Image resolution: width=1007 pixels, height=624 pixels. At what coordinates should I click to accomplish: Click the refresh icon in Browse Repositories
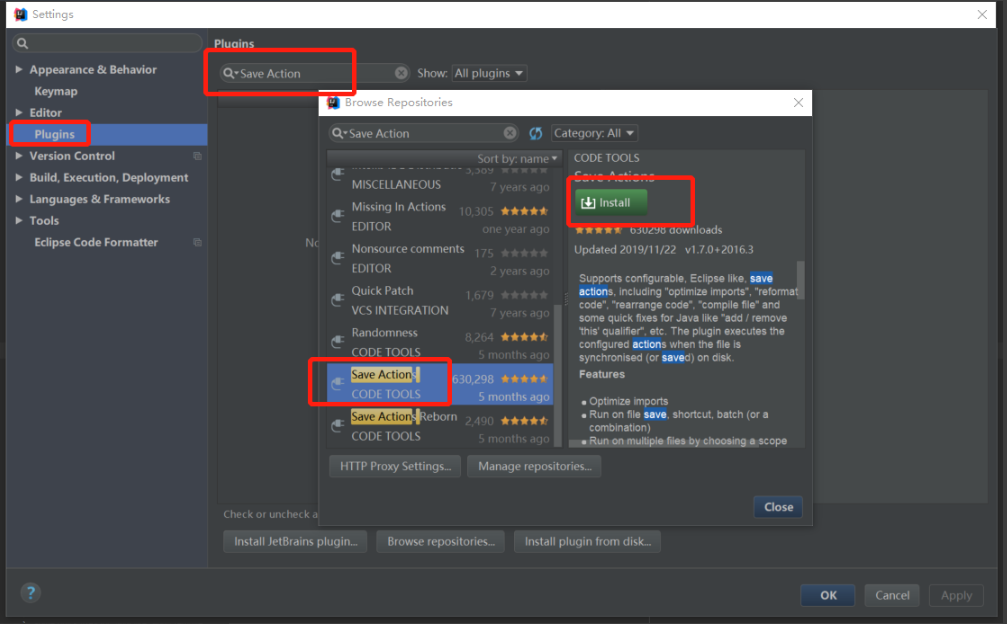(536, 133)
